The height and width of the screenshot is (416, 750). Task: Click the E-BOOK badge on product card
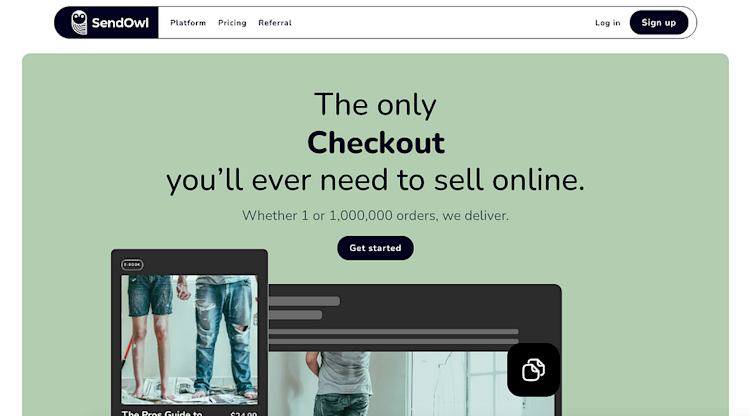(132, 264)
